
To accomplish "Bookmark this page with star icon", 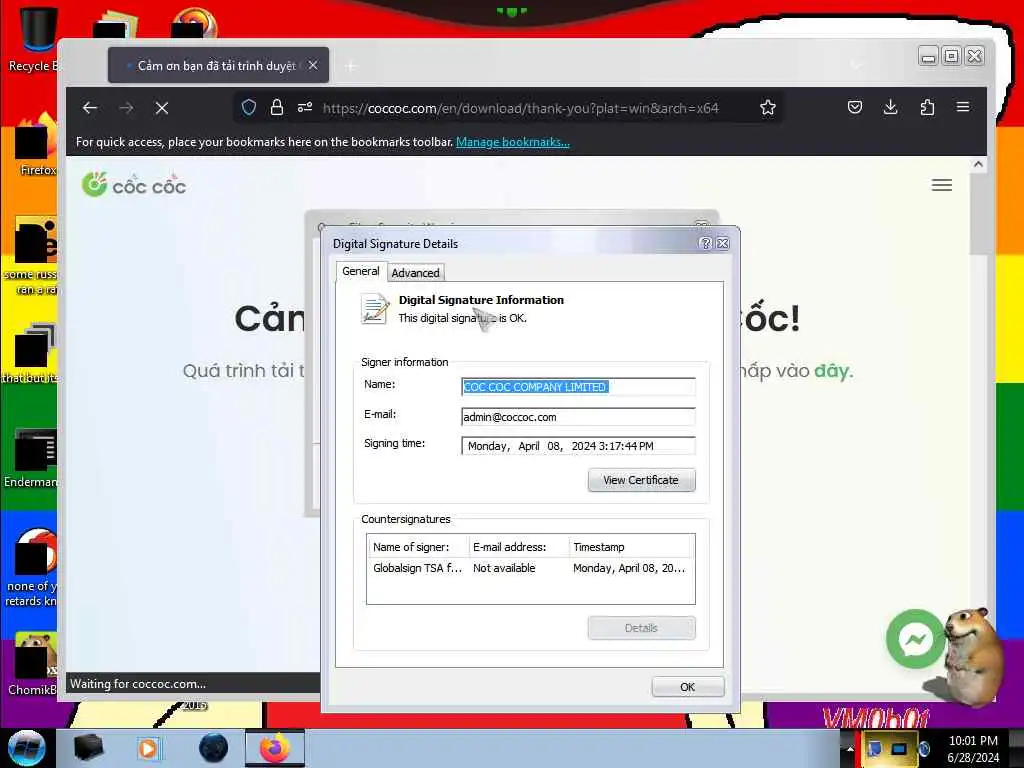I will click(x=768, y=108).
